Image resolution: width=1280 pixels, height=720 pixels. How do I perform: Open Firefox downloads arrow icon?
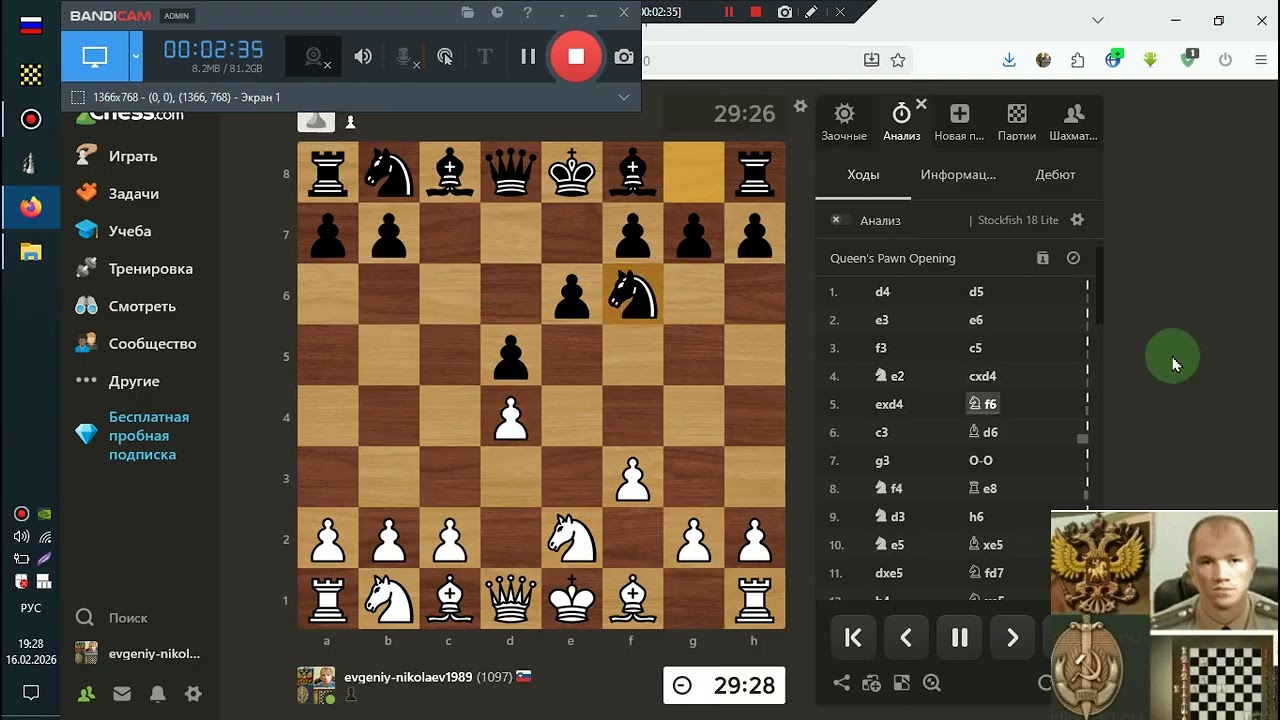[x=1009, y=60]
